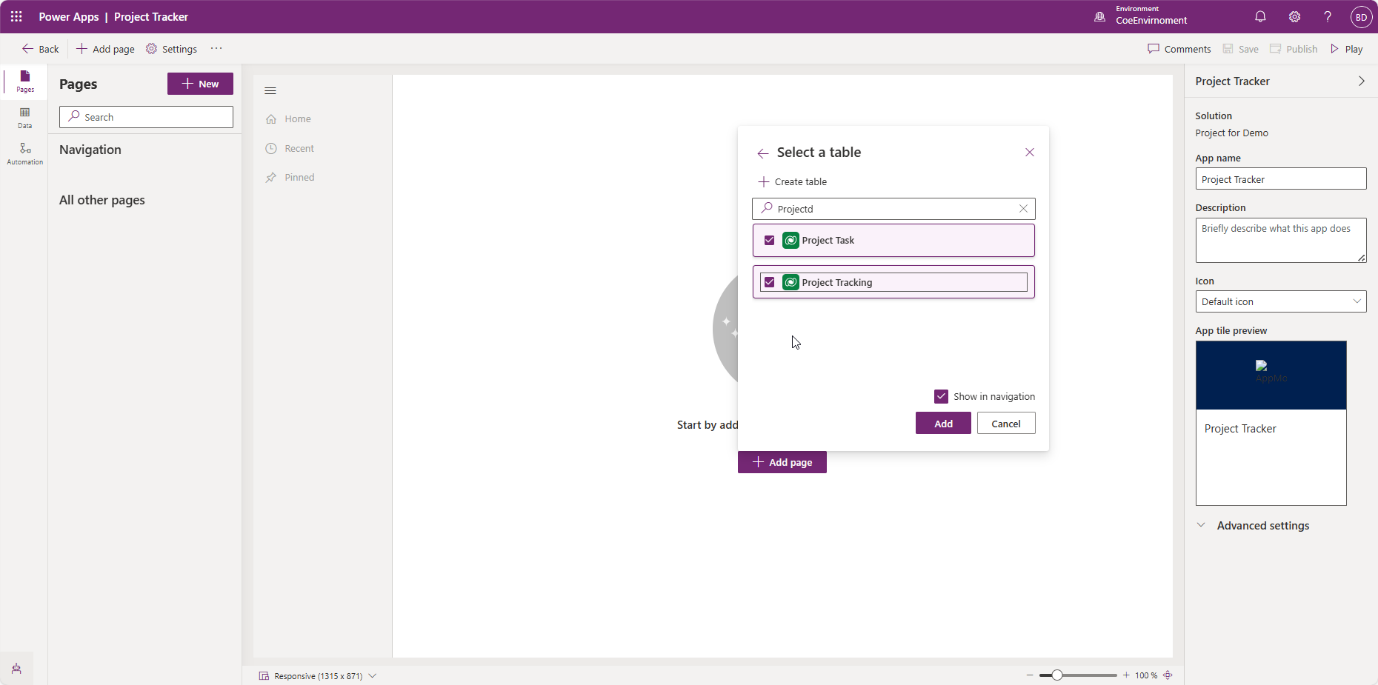This screenshot has width=1378, height=685.
Task: Open the BD account avatar
Action: (1361, 17)
